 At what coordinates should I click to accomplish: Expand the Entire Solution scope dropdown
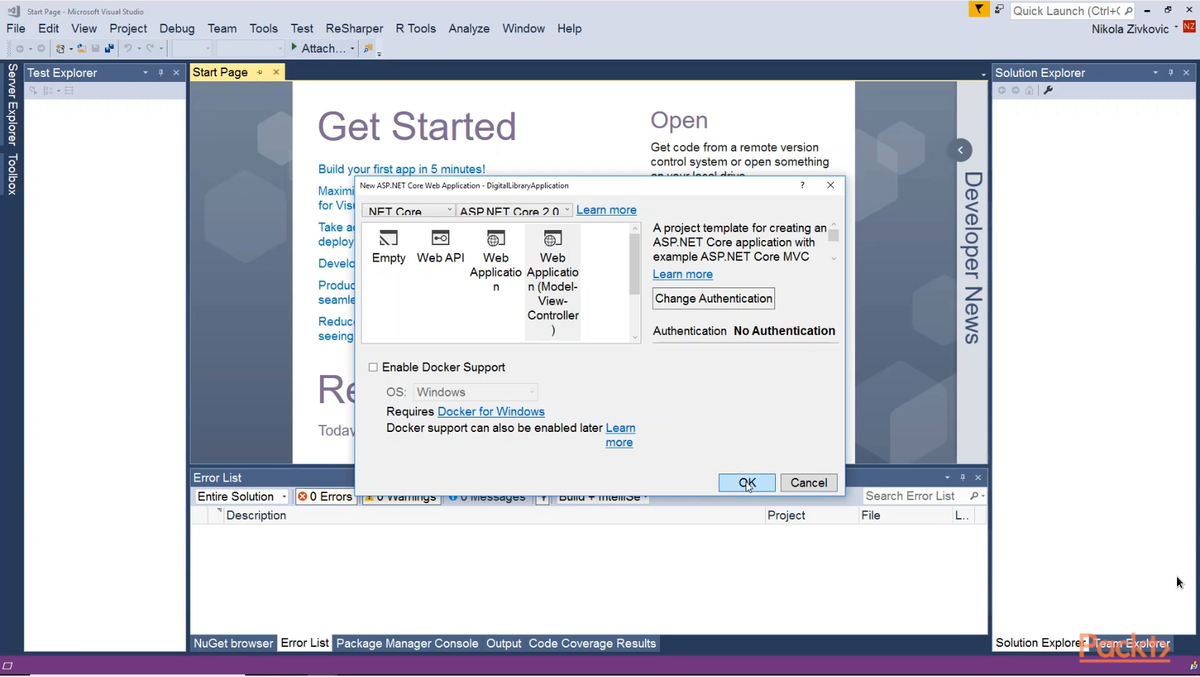click(x=241, y=496)
